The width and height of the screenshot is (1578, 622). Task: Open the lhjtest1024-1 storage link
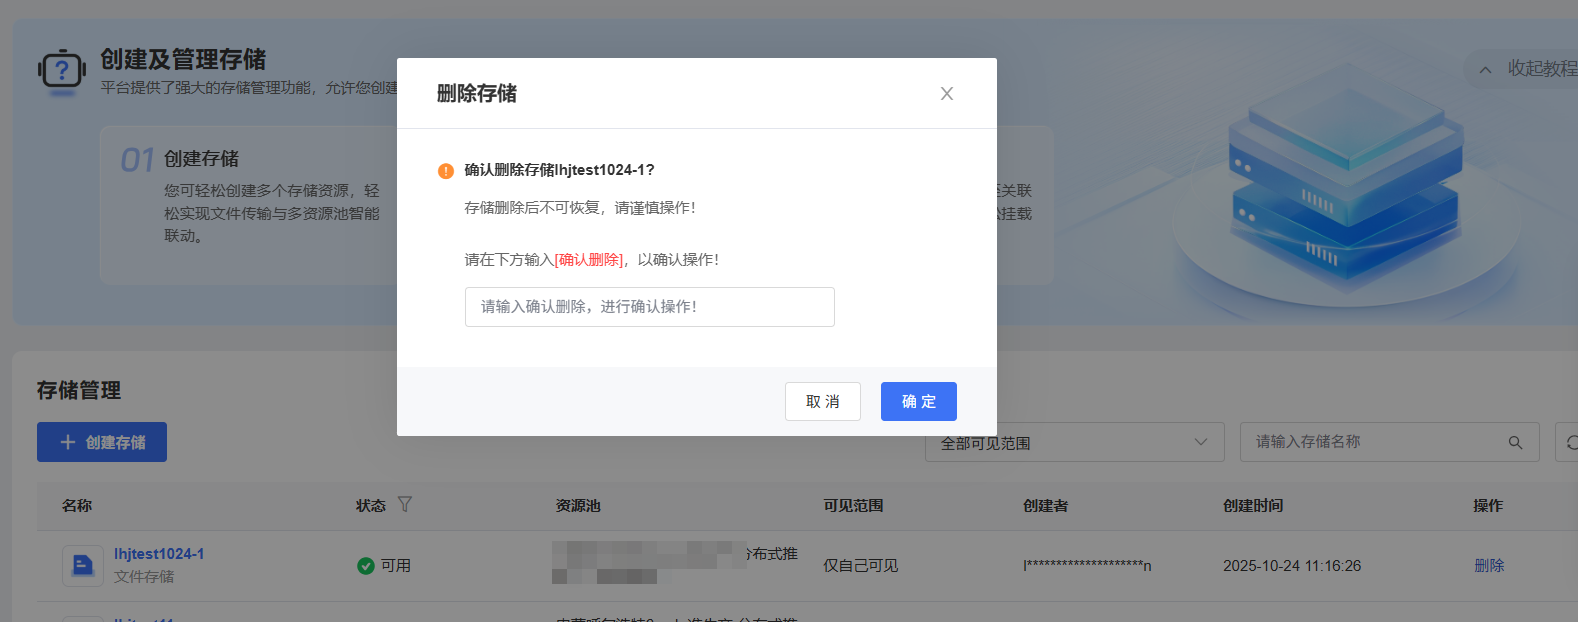coord(159,554)
